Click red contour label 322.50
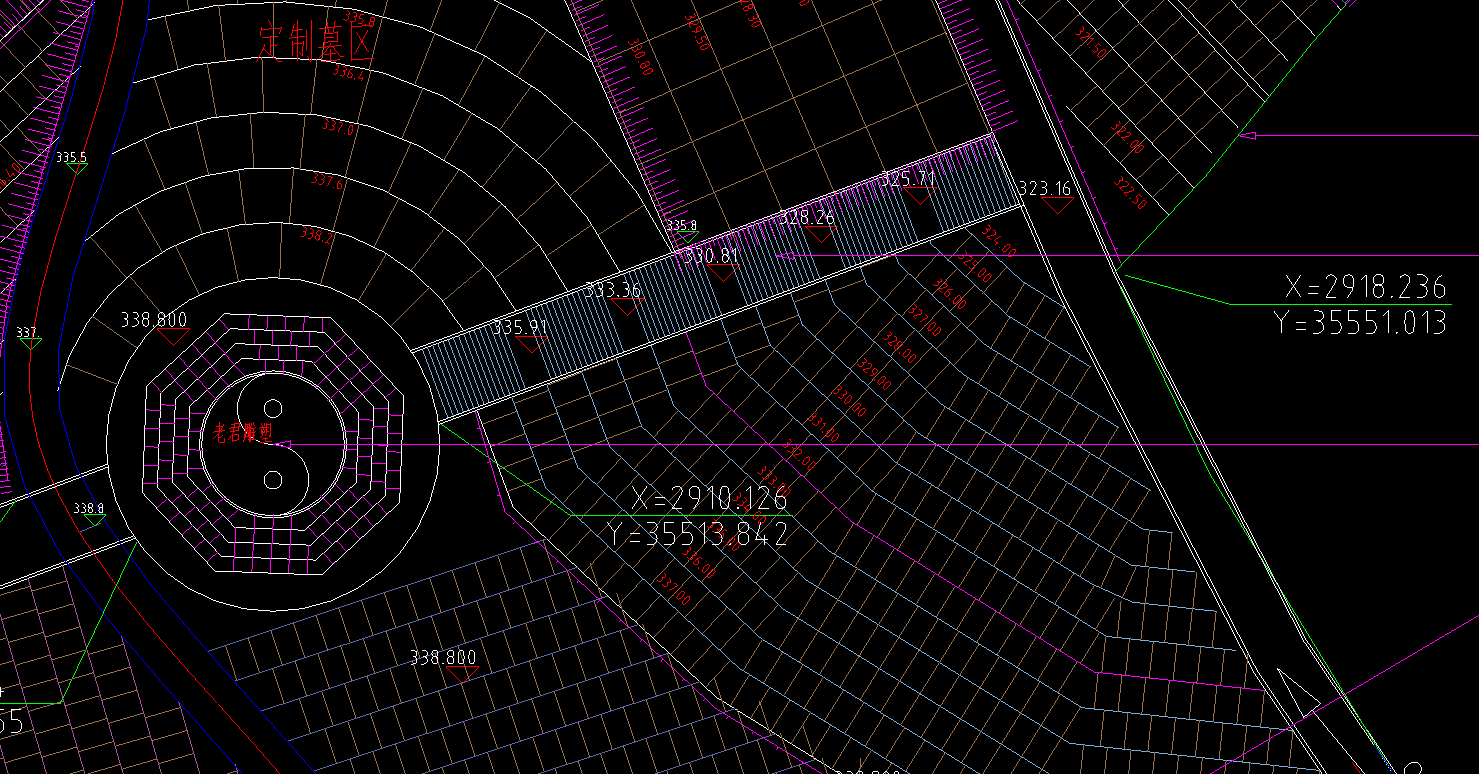This screenshot has height=774, width=1479. point(1130,195)
